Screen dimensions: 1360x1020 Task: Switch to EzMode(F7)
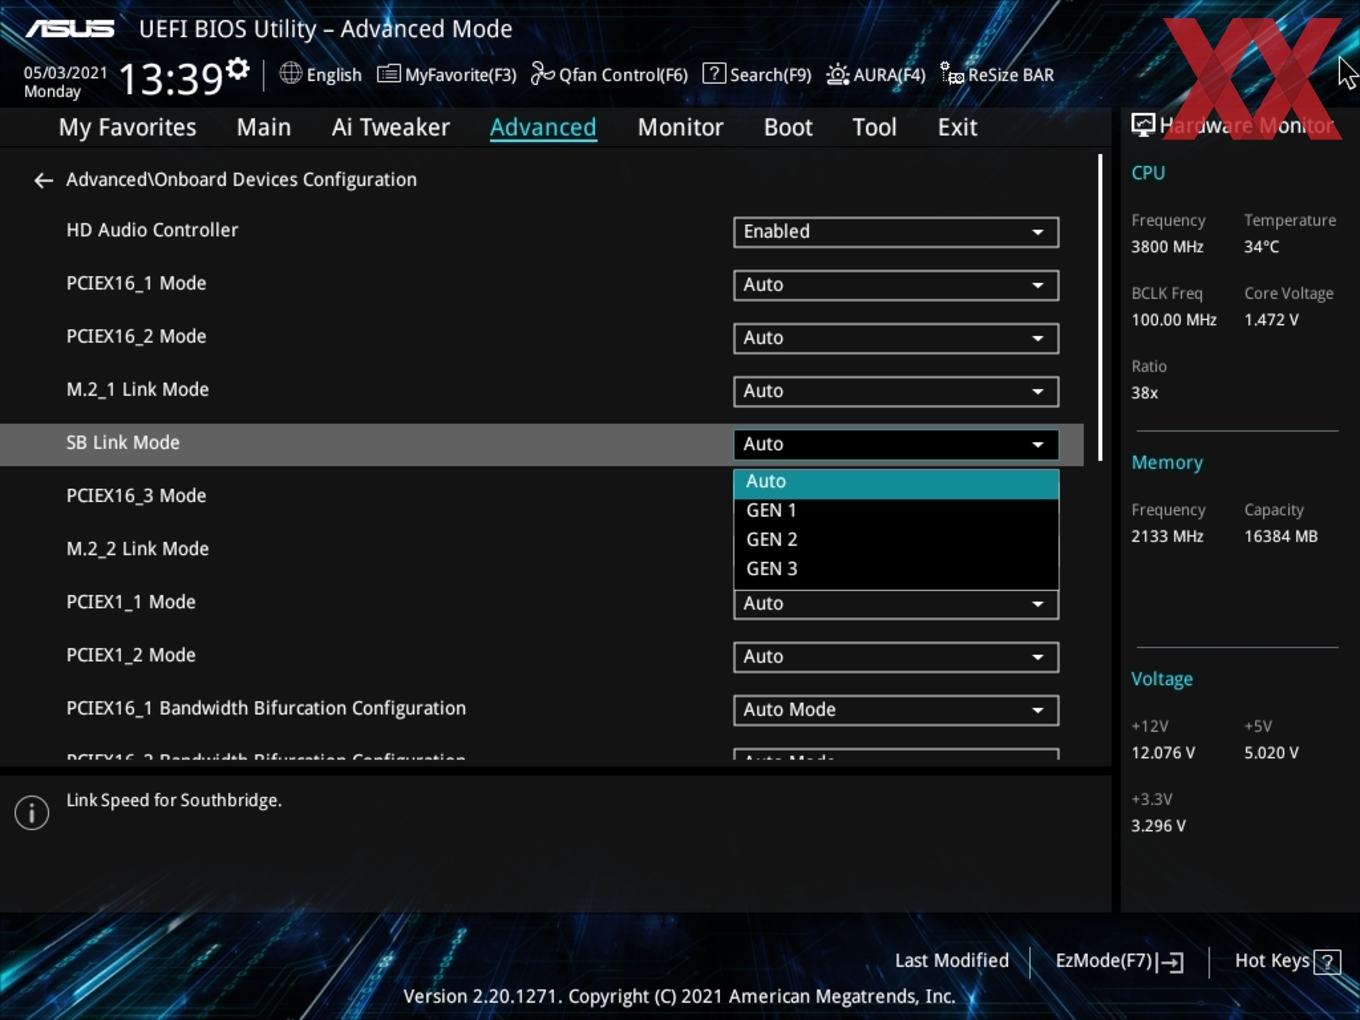tap(1119, 961)
